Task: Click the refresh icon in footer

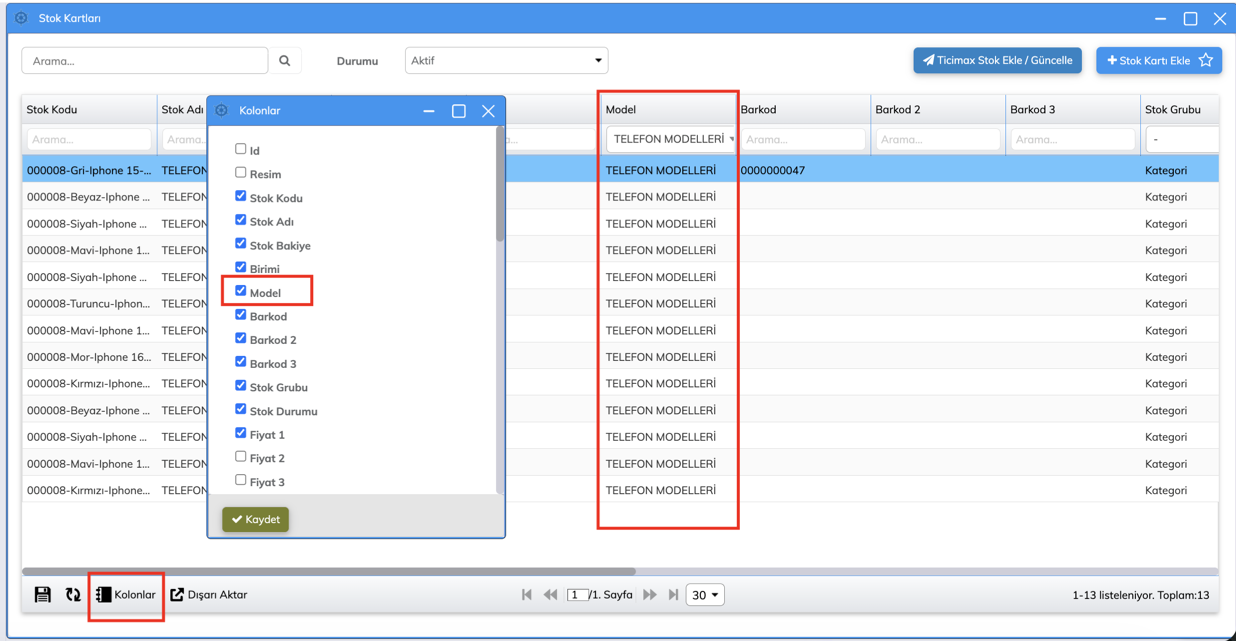Action: tap(73, 595)
